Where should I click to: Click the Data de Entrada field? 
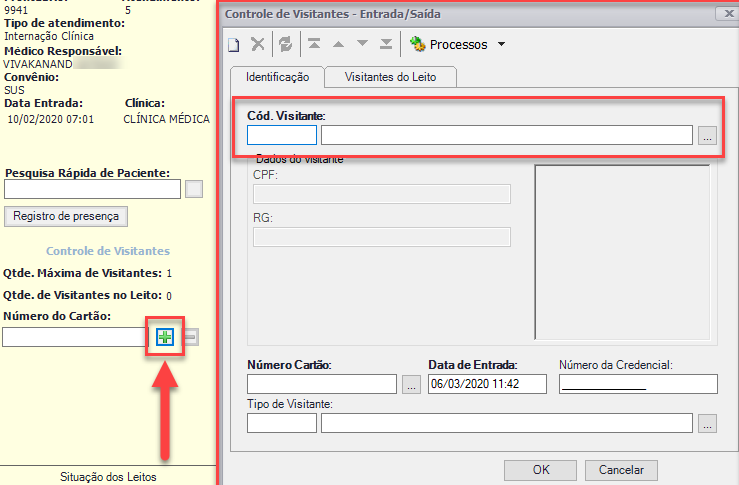click(487, 384)
